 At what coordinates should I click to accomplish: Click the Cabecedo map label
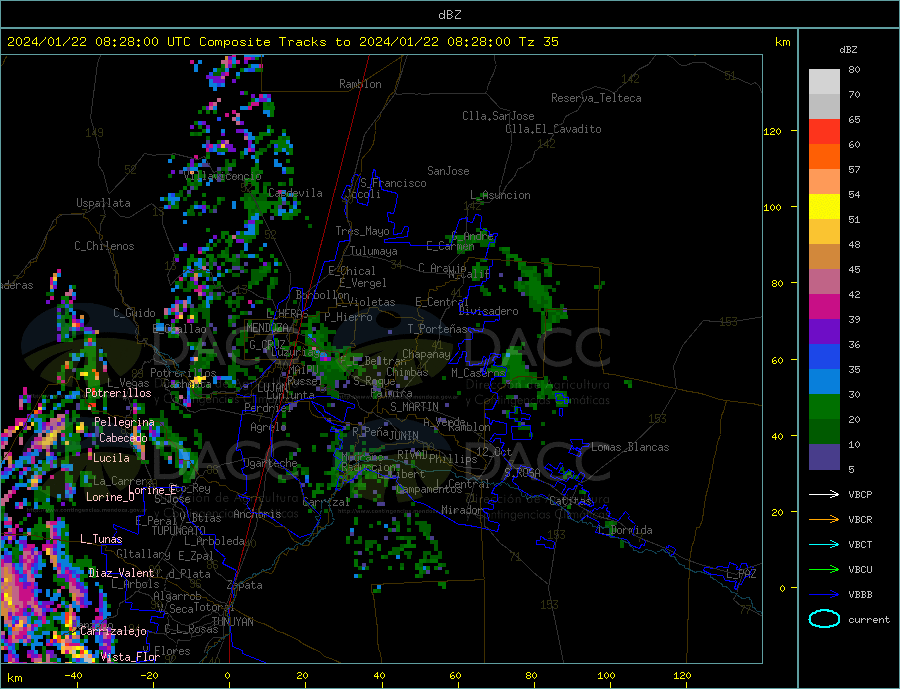123,438
